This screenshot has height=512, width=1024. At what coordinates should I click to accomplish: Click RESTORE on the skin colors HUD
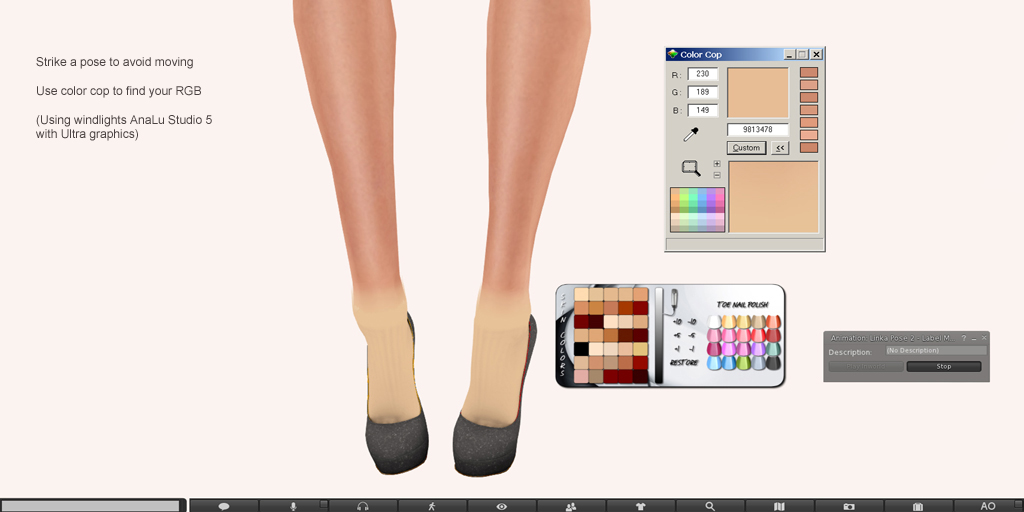pyautogui.click(x=683, y=363)
